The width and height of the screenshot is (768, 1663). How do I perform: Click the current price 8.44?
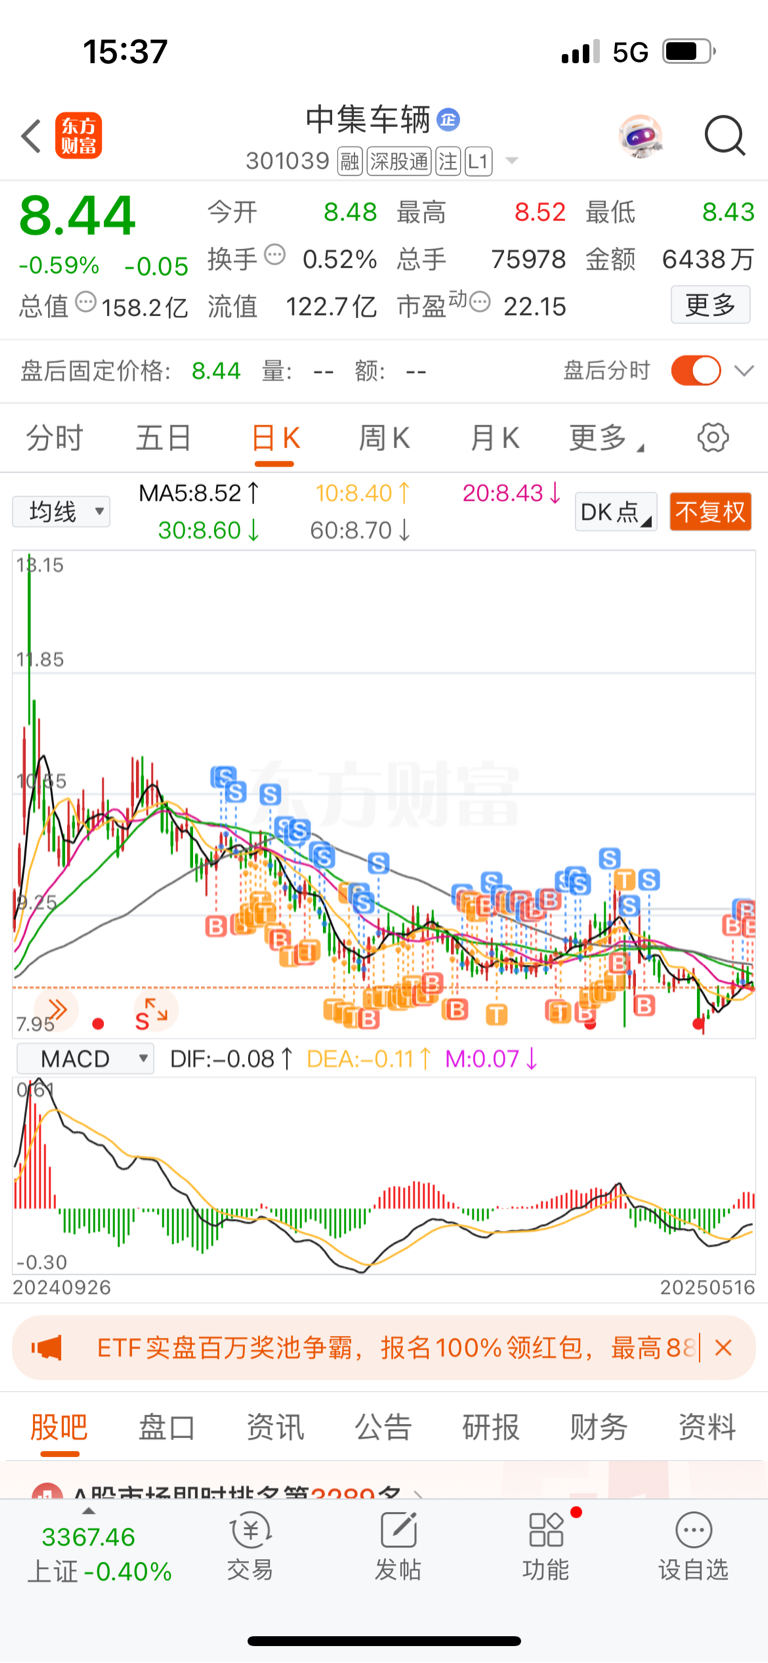pyautogui.click(x=77, y=215)
